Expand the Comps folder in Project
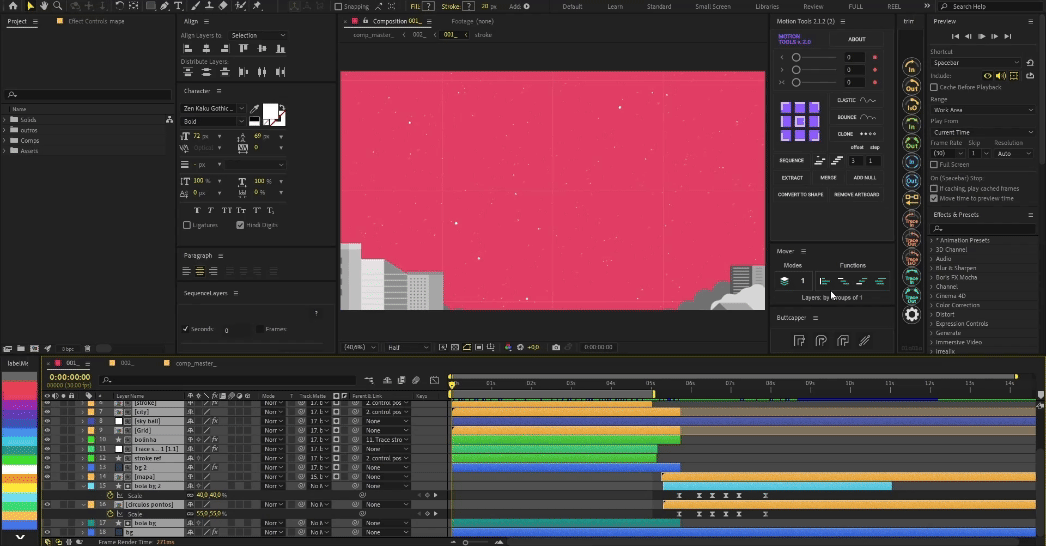Screen dimensions: 1046x546 pos(5,140)
